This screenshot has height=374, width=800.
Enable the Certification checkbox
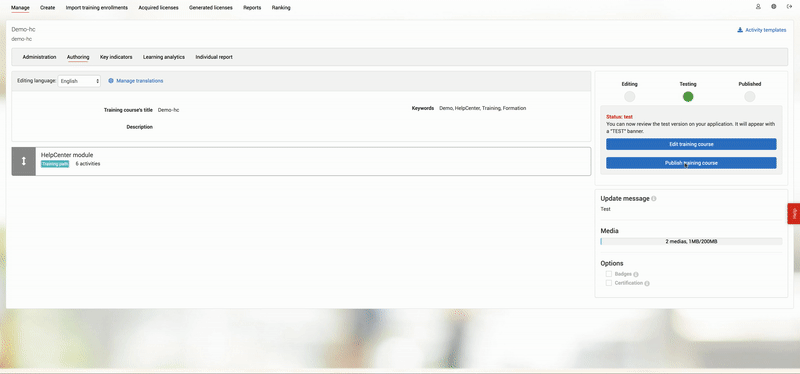click(609, 283)
